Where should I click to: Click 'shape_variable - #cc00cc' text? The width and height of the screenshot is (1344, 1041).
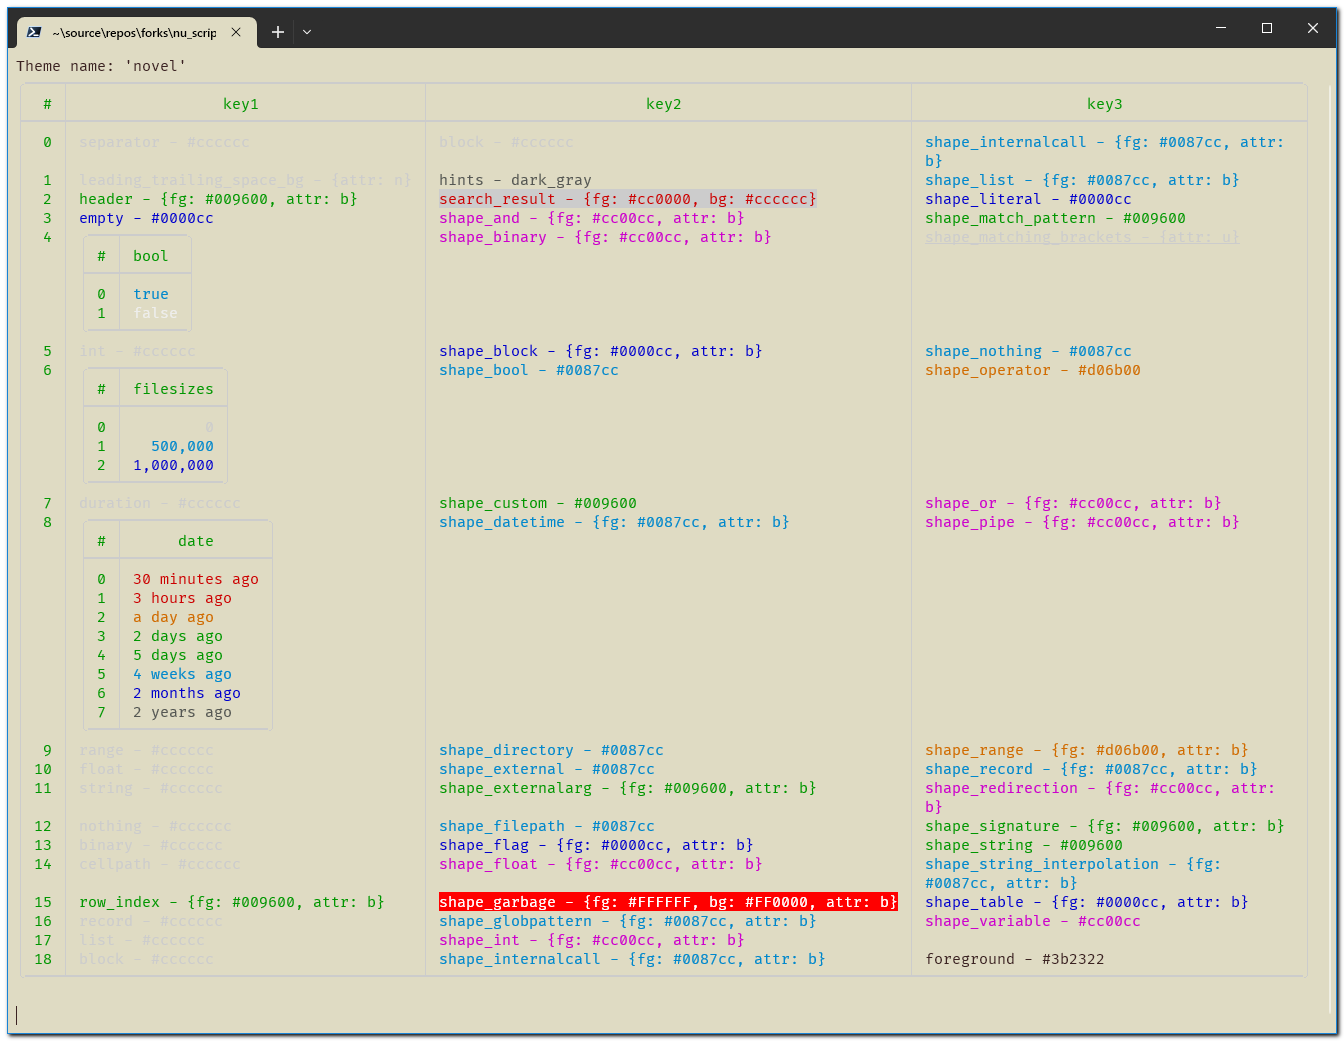click(x=1033, y=921)
